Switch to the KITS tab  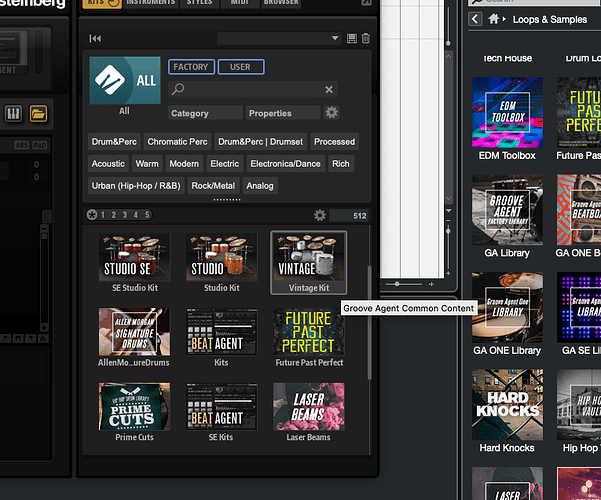point(102,3)
